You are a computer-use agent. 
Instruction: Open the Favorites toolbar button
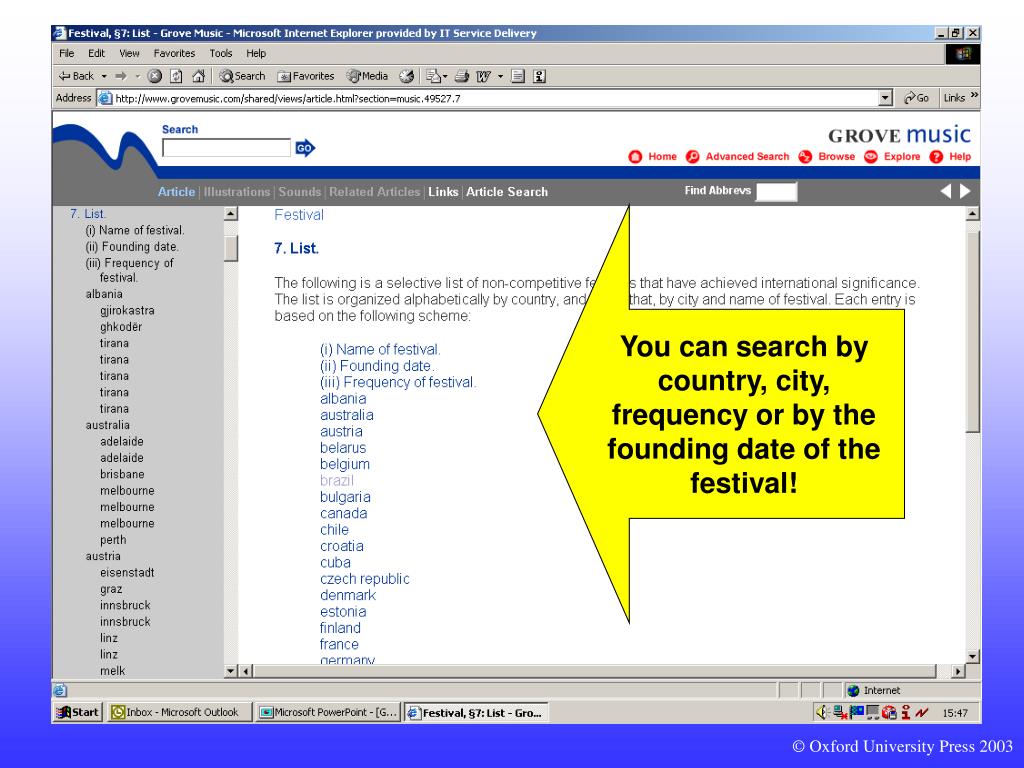point(306,76)
